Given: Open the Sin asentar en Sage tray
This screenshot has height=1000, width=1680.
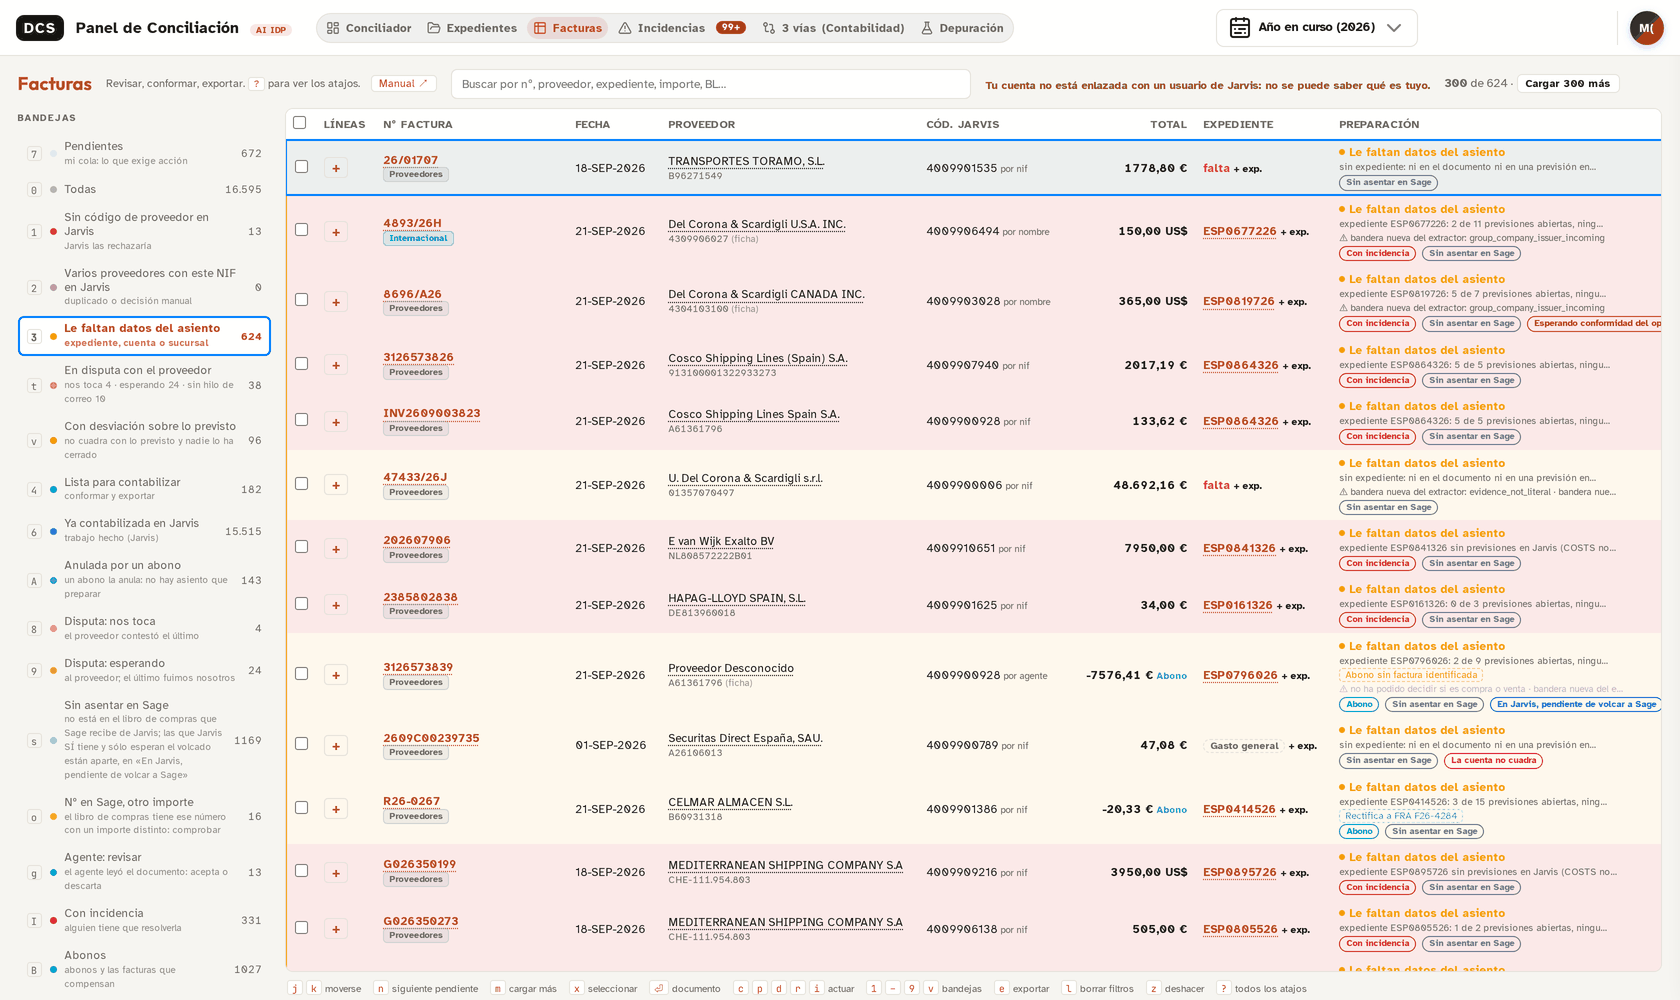Looking at the screenshot, I should click(x=144, y=740).
